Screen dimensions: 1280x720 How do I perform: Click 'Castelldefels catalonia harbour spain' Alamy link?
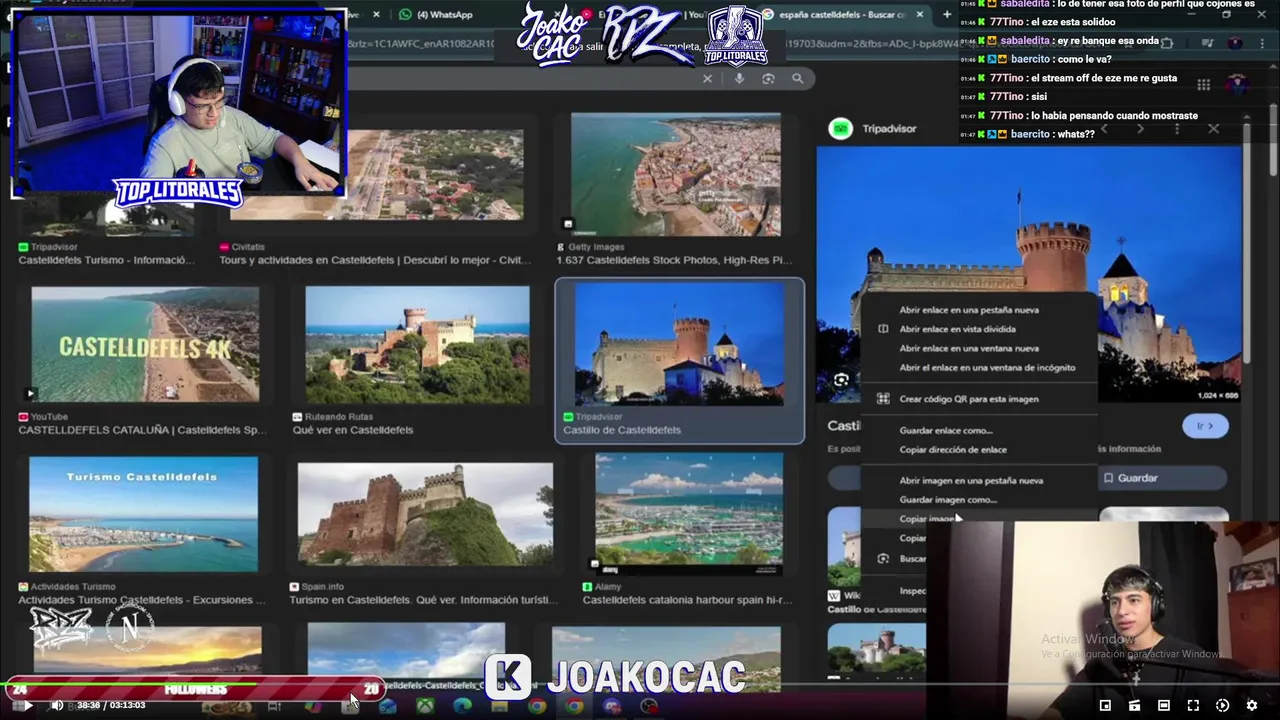[687, 600]
